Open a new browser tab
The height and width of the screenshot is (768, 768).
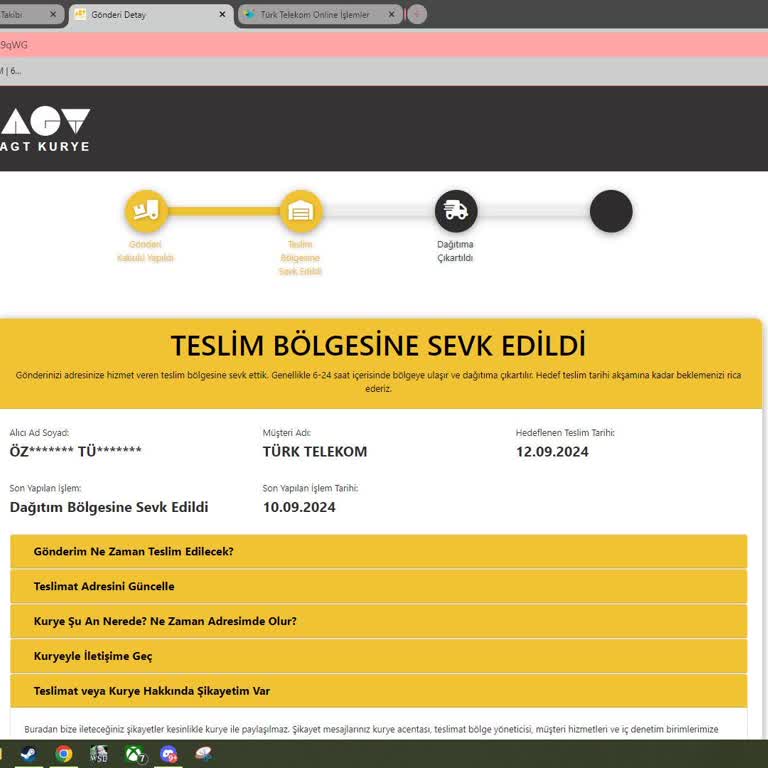[x=417, y=14]
